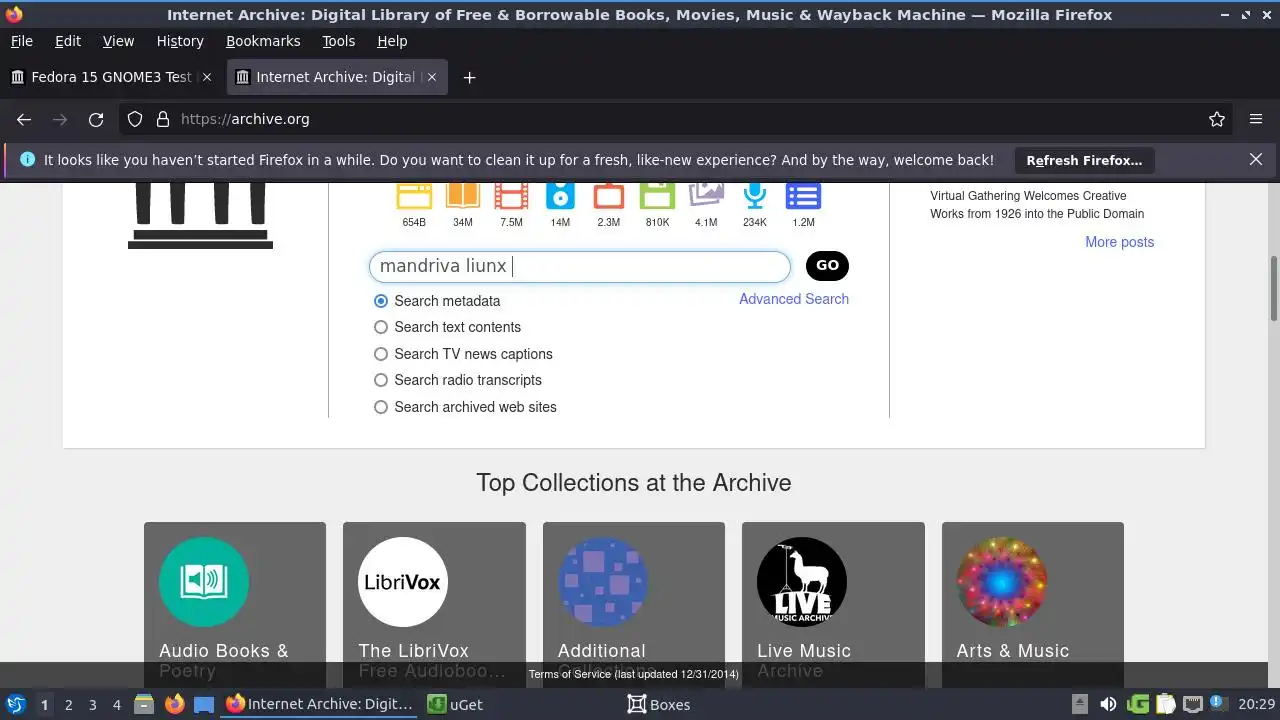The height and width of the screenshot is (720, 1280).
Task: Open the History menu
Action: (180, 41)
